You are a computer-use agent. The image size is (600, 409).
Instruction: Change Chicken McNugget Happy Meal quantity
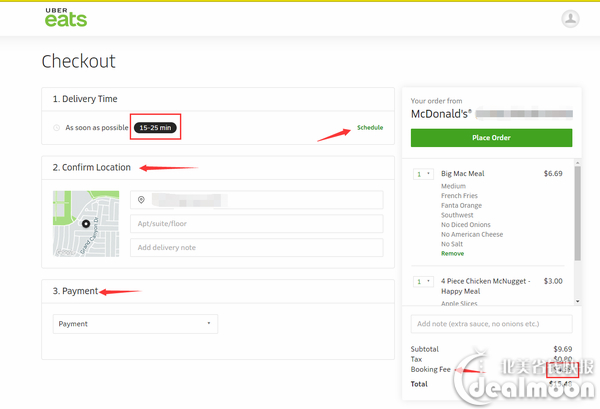tap(422, 282)
